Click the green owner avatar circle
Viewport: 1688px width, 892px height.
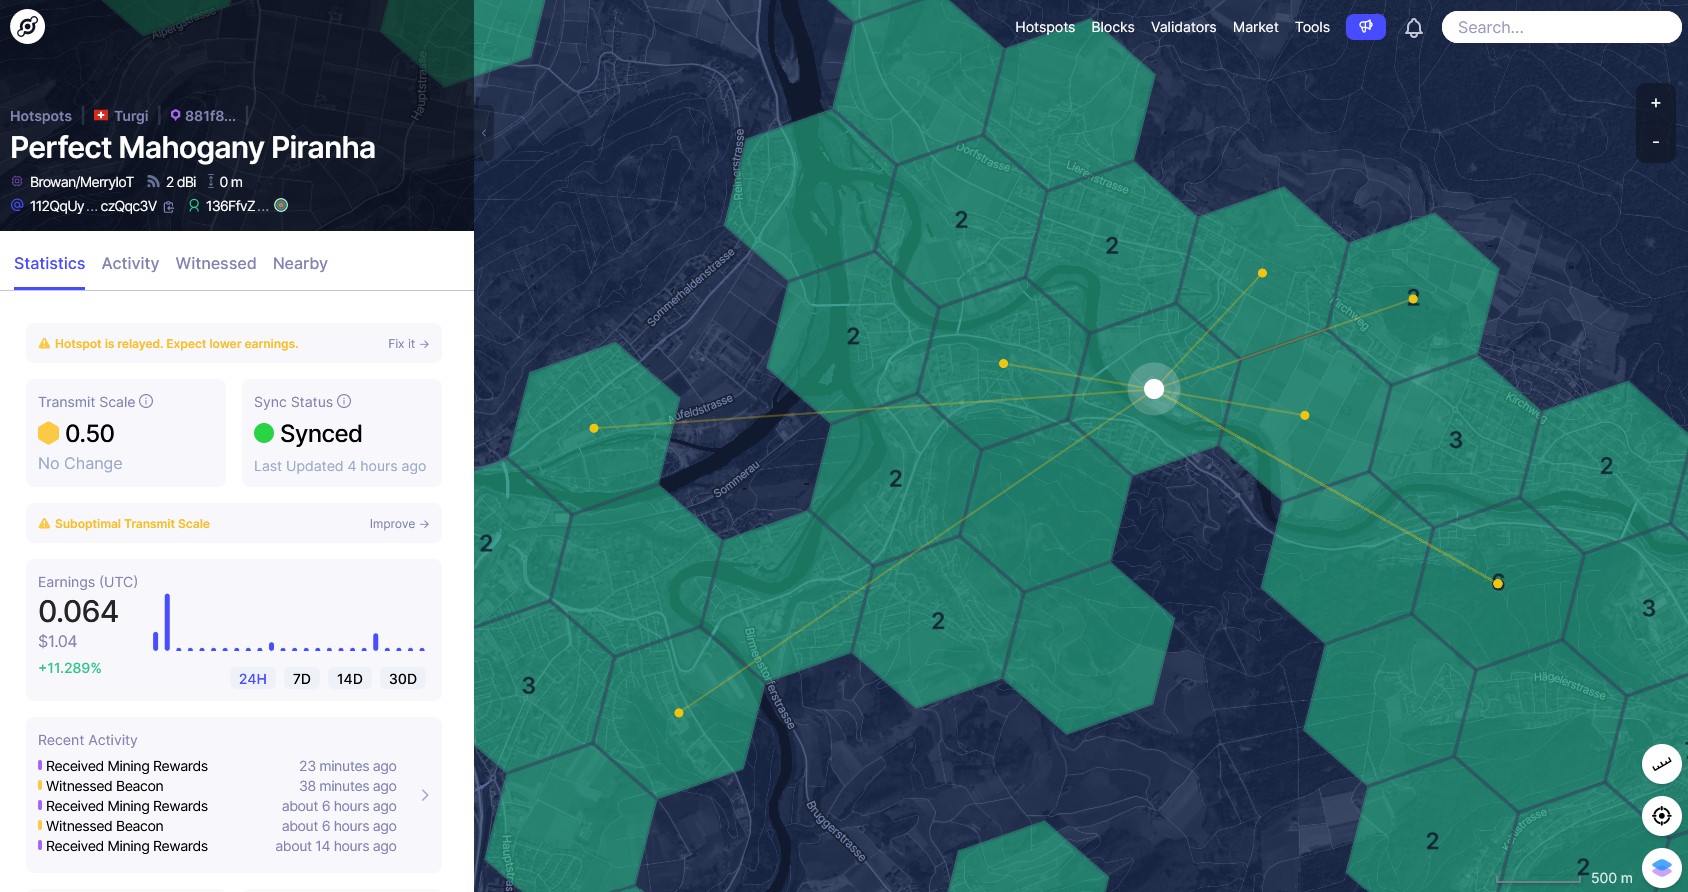click(281, 205)
